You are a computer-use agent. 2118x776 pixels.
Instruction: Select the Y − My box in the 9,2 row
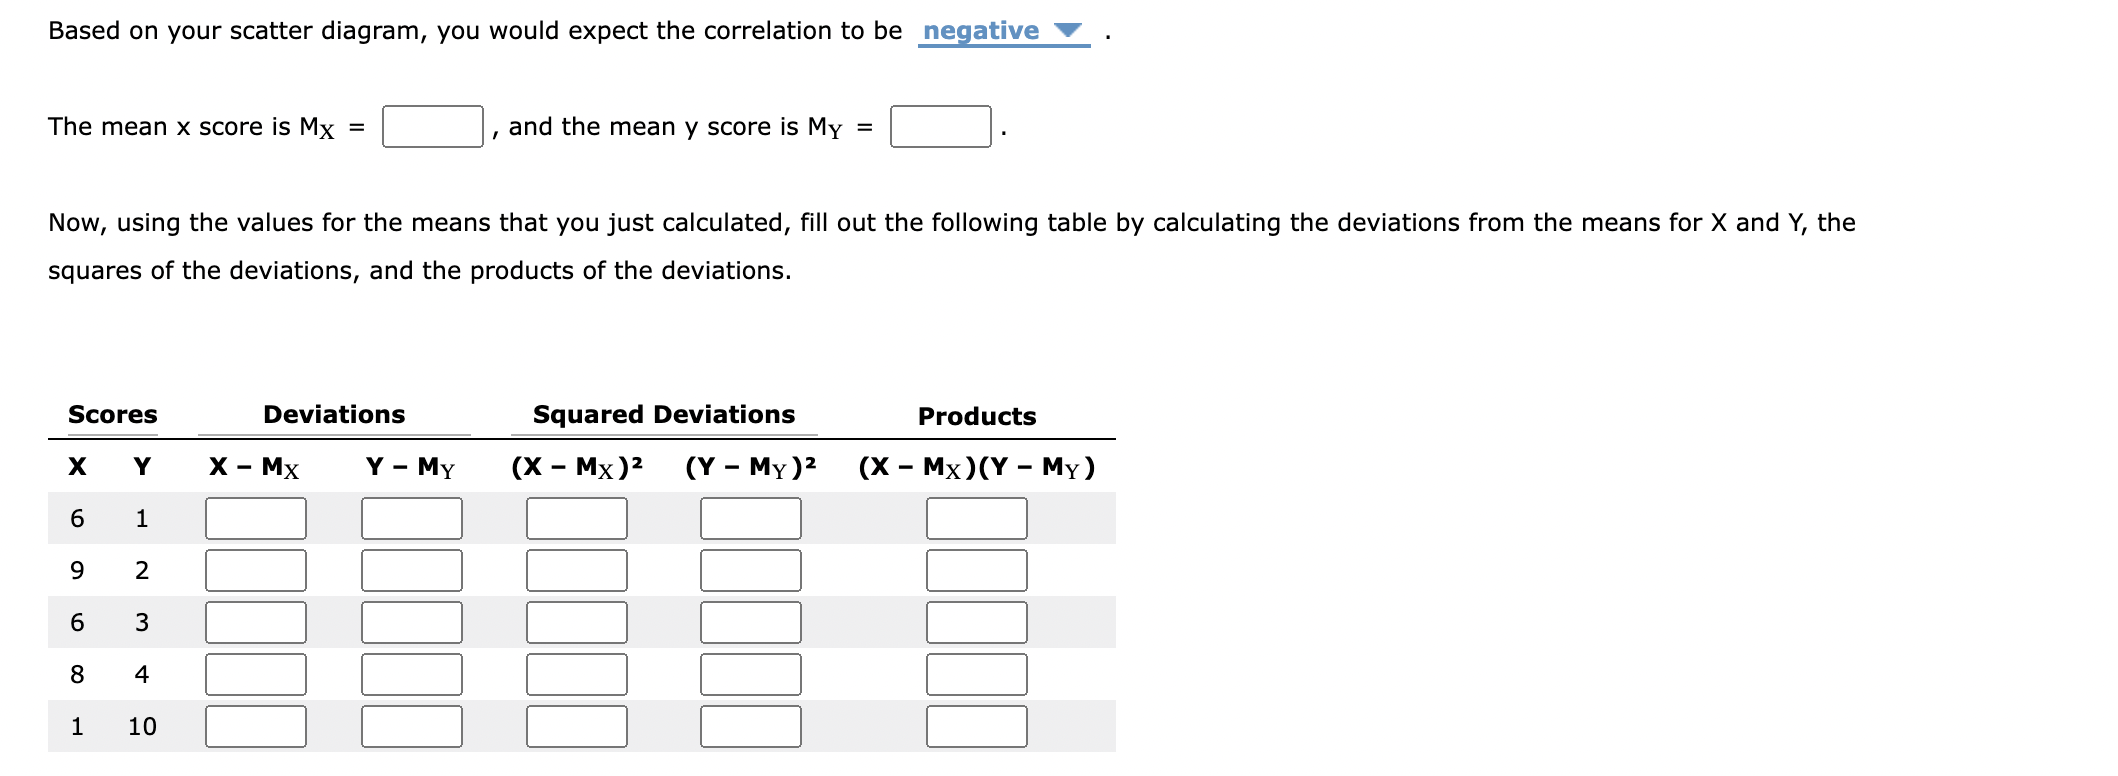pos(411,570)
